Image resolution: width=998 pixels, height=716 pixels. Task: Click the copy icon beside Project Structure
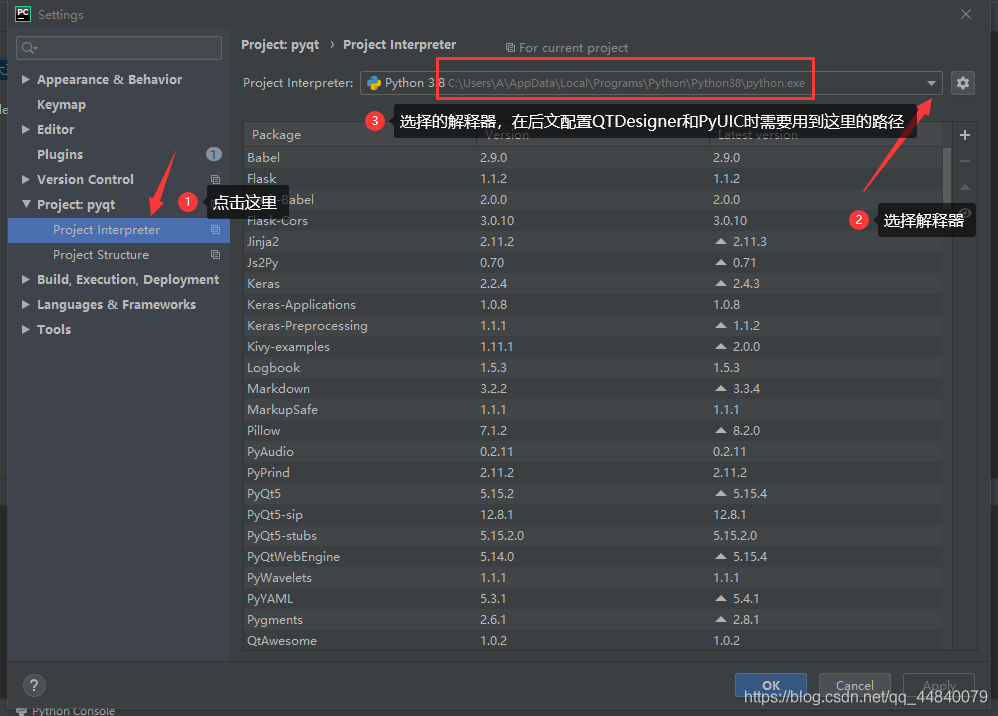click(x=215, y=255)
